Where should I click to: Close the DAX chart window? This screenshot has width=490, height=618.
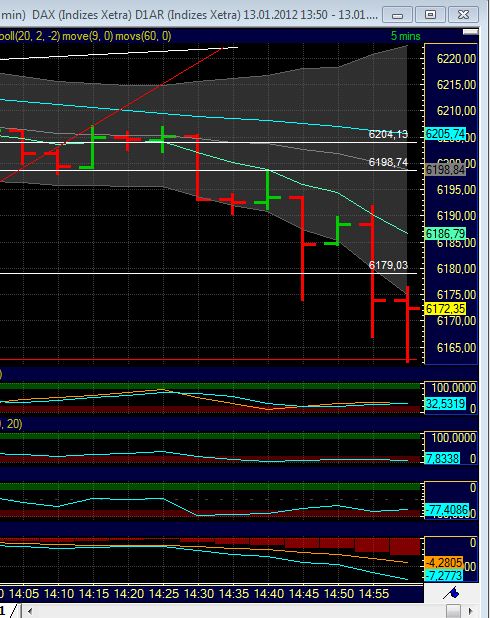pyautogui.click(x=464, y=15)
